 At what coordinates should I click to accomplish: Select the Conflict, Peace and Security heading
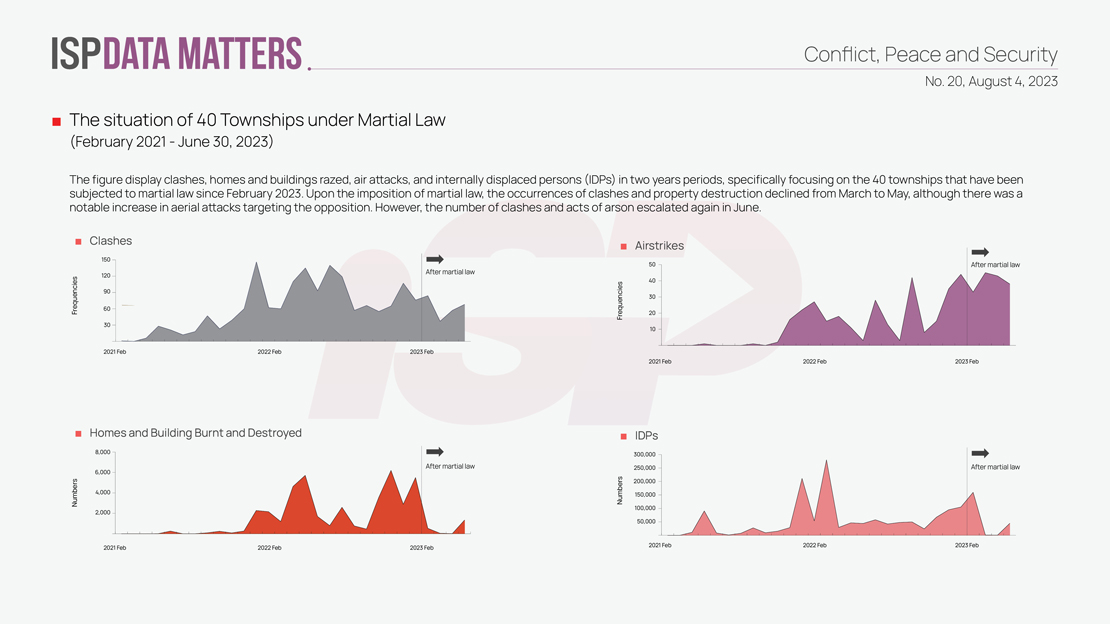pyautogui.click(x=930, y=55)
